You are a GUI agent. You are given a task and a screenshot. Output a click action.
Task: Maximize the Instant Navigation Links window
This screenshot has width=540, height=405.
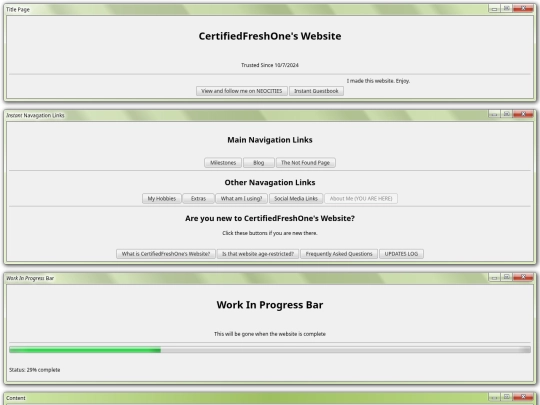tap(506, 114)
